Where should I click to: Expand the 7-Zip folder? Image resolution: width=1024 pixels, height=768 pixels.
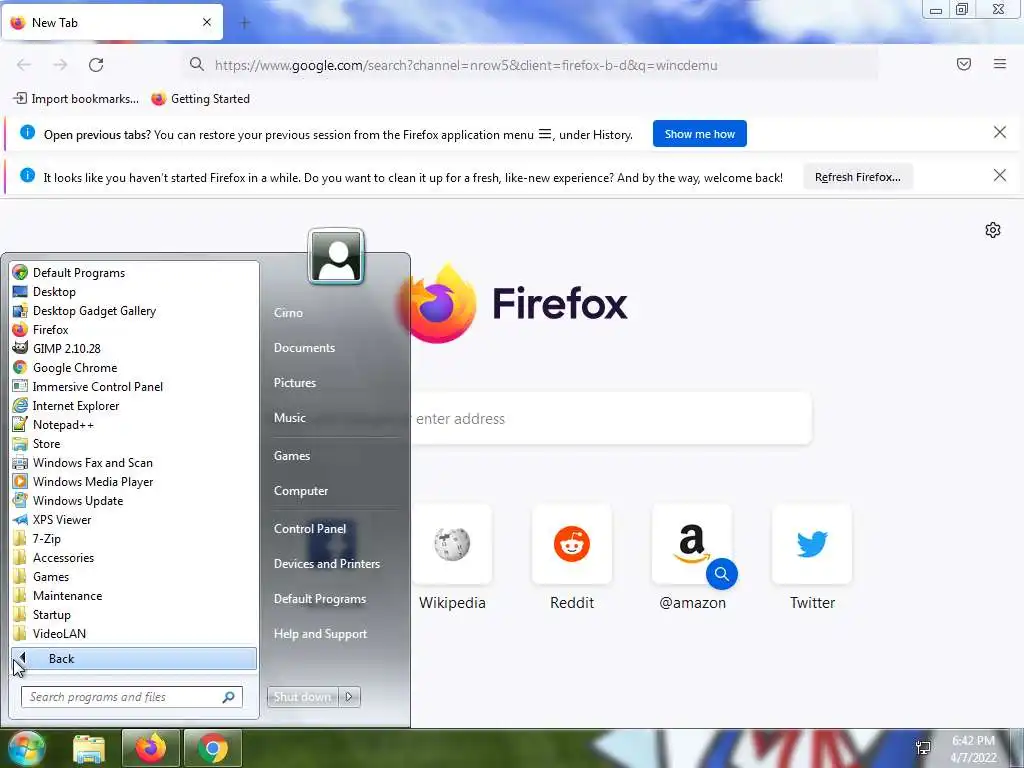[134, 537]
